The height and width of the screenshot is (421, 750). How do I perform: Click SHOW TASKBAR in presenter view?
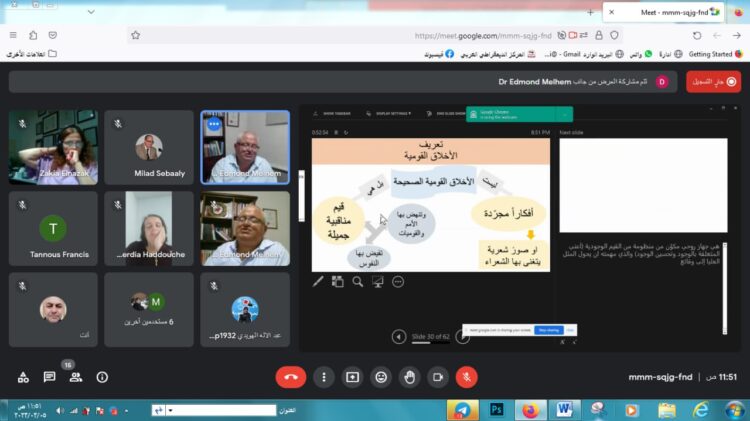[333, 113]
